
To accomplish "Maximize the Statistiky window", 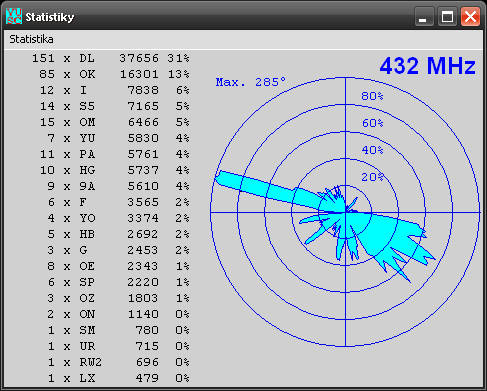I will click(x=447, y=16).
